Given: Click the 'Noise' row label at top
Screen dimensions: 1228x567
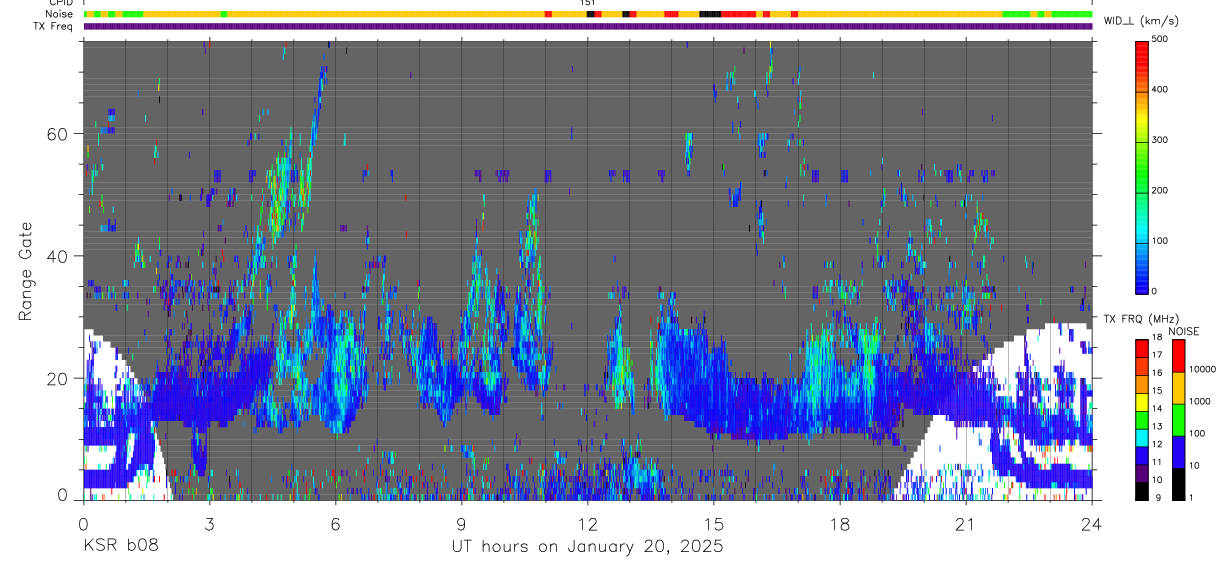Looking at the screenshot, I should click(60, 14).
